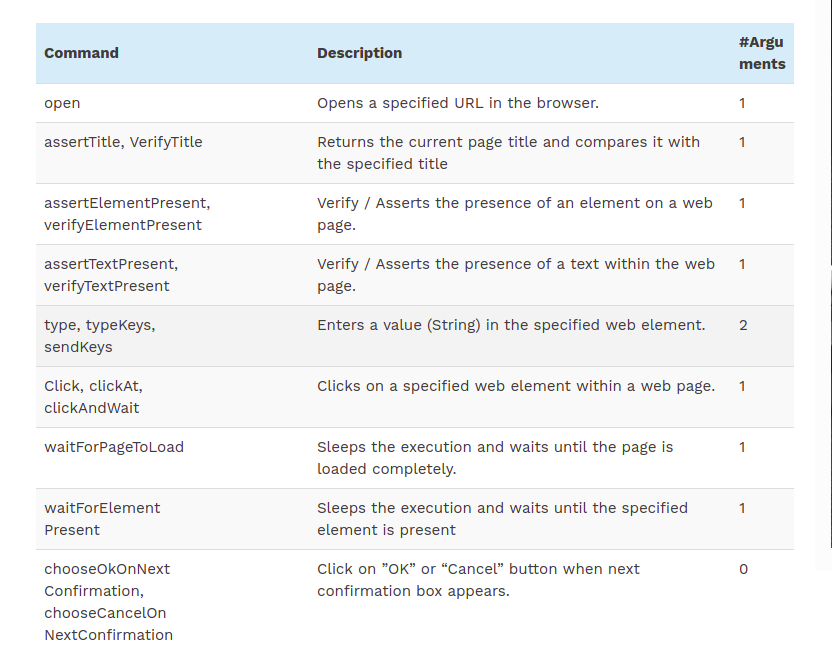Click 'Clicks on a specified web element' text
This screenshot has height=660, width=832.
click(x=515, y=386)
